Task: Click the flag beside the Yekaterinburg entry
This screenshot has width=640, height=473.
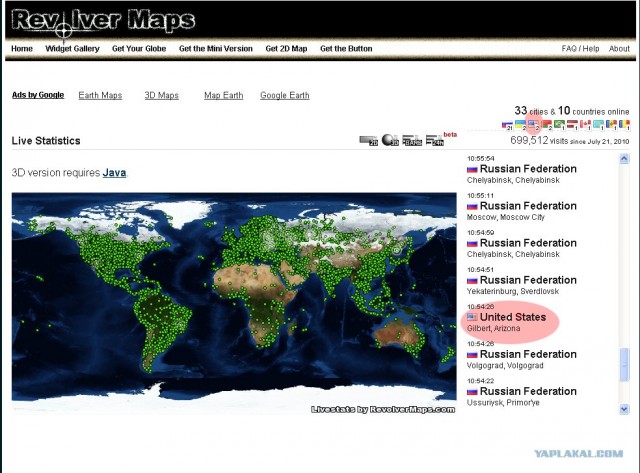Action: [472, 280]
